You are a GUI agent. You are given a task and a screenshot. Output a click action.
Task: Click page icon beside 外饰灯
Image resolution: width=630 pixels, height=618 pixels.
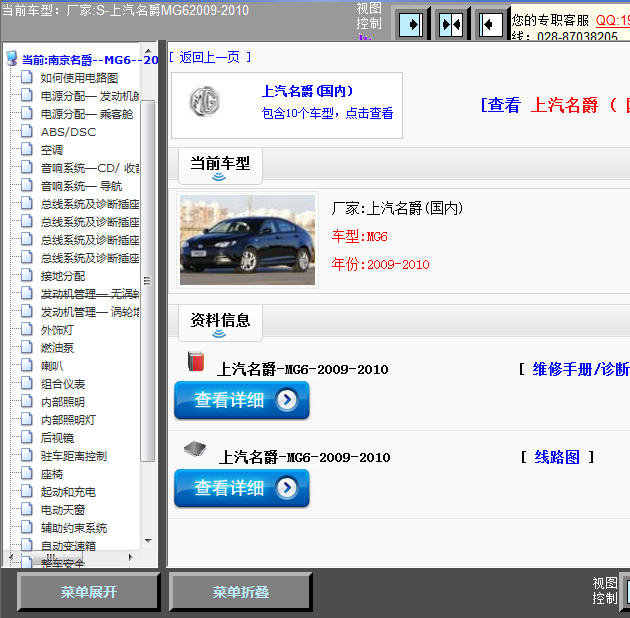coord(27,329)
